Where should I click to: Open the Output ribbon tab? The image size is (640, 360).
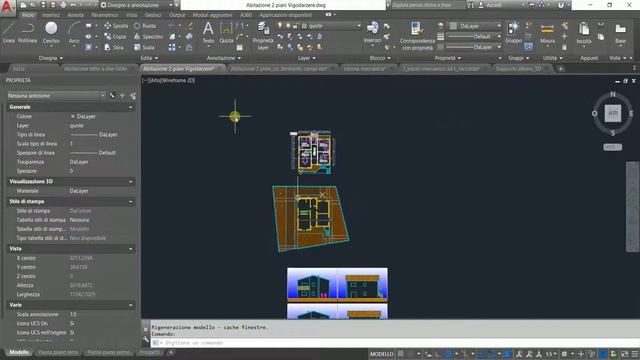177,15
